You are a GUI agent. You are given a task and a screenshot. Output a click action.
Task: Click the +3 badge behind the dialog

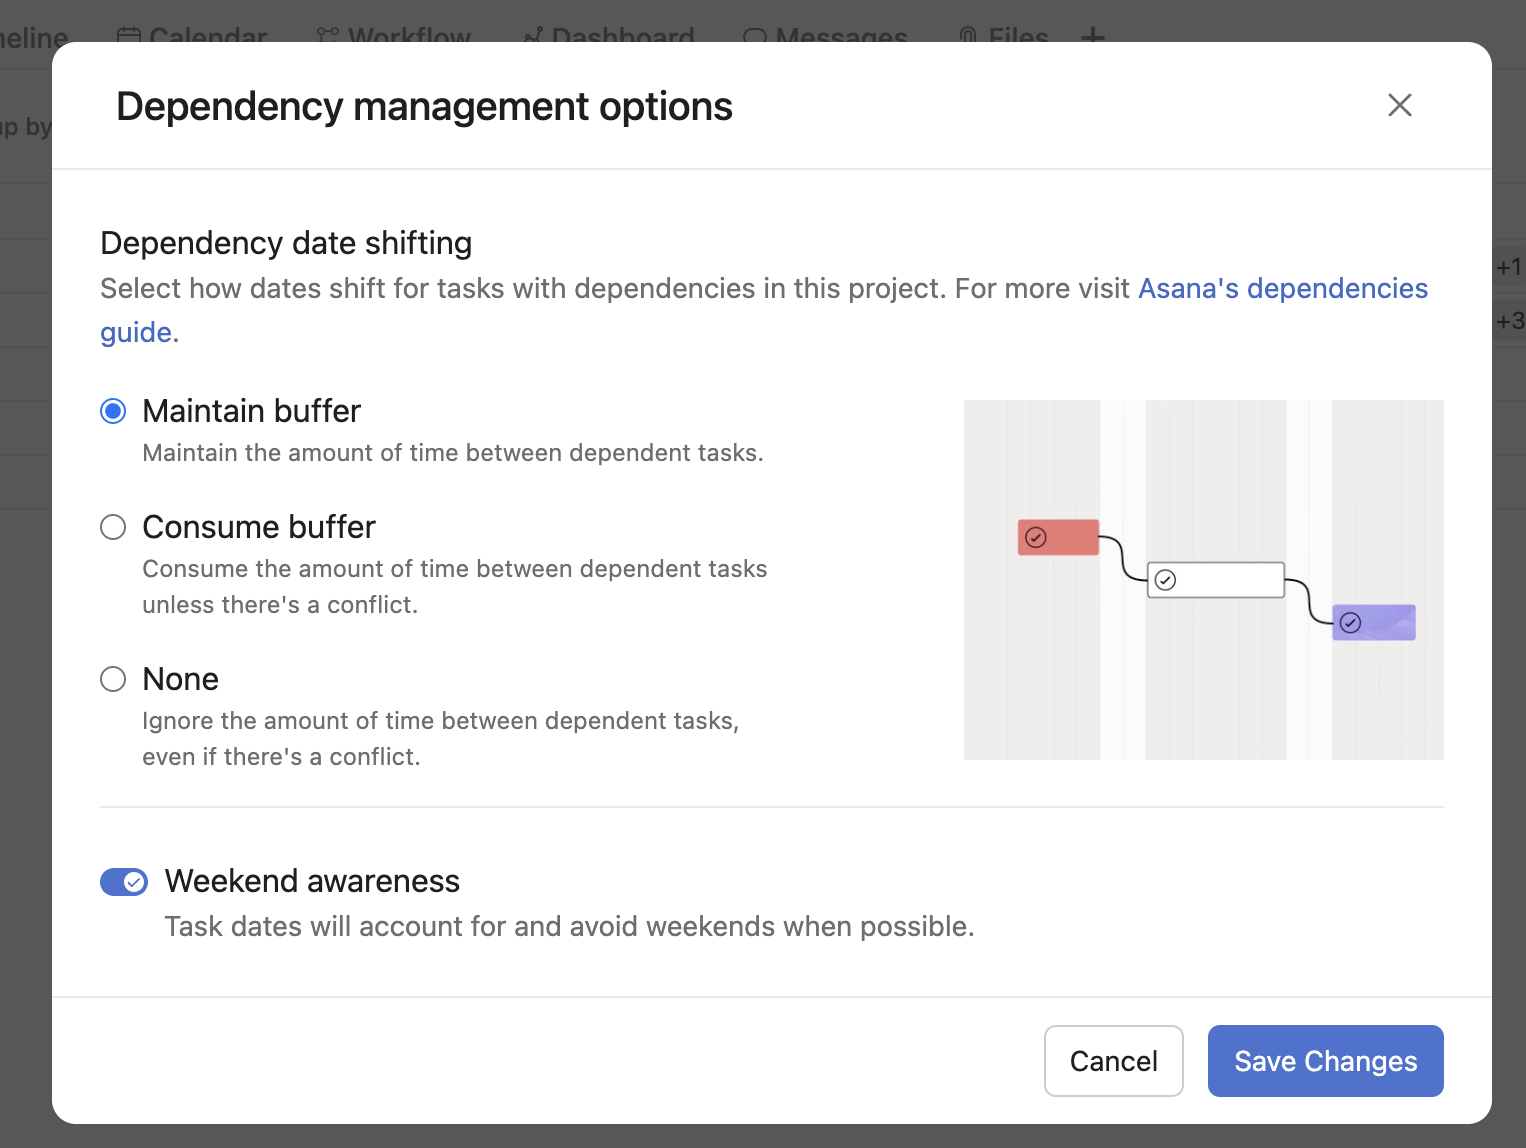tap(1511, 320)
